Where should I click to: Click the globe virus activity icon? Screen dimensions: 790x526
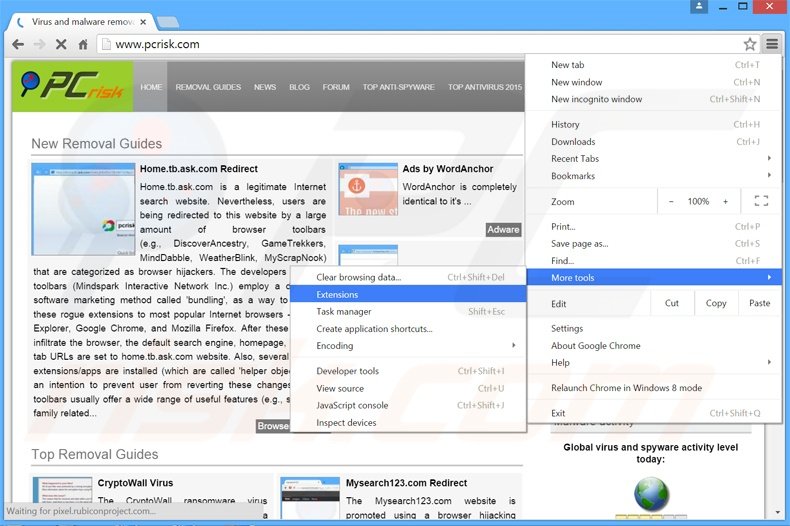coord(651,495)
